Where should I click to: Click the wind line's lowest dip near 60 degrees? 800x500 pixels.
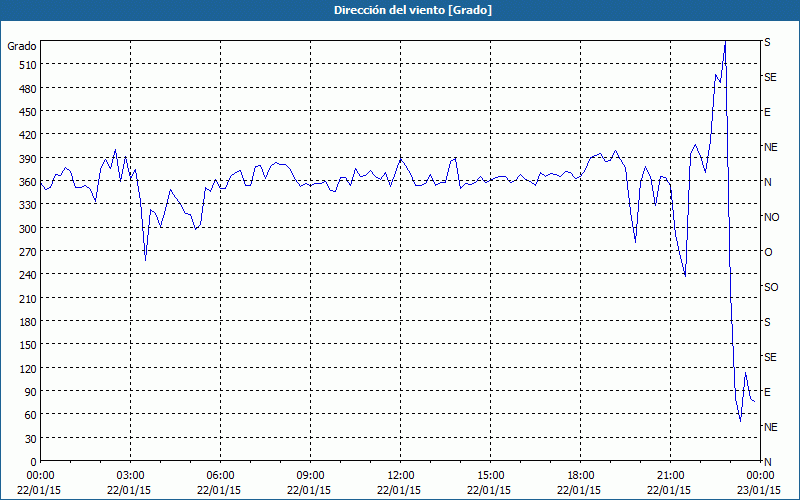tap(740, 420)
